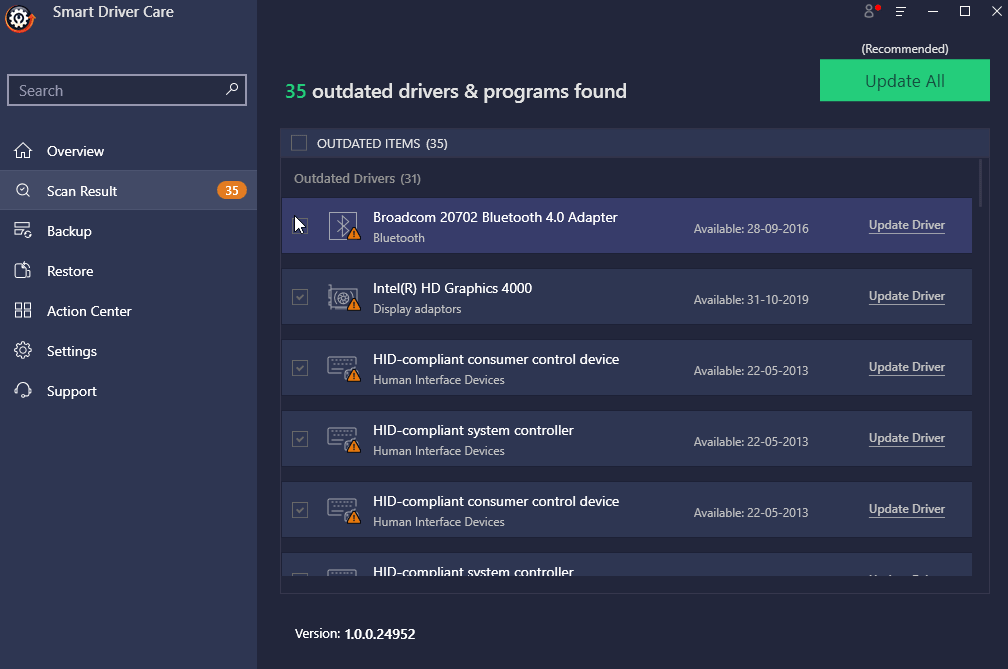The image size is (1008, 669).
Task: Click the Intel HD Graphics device icon
Action: [344, 298]
